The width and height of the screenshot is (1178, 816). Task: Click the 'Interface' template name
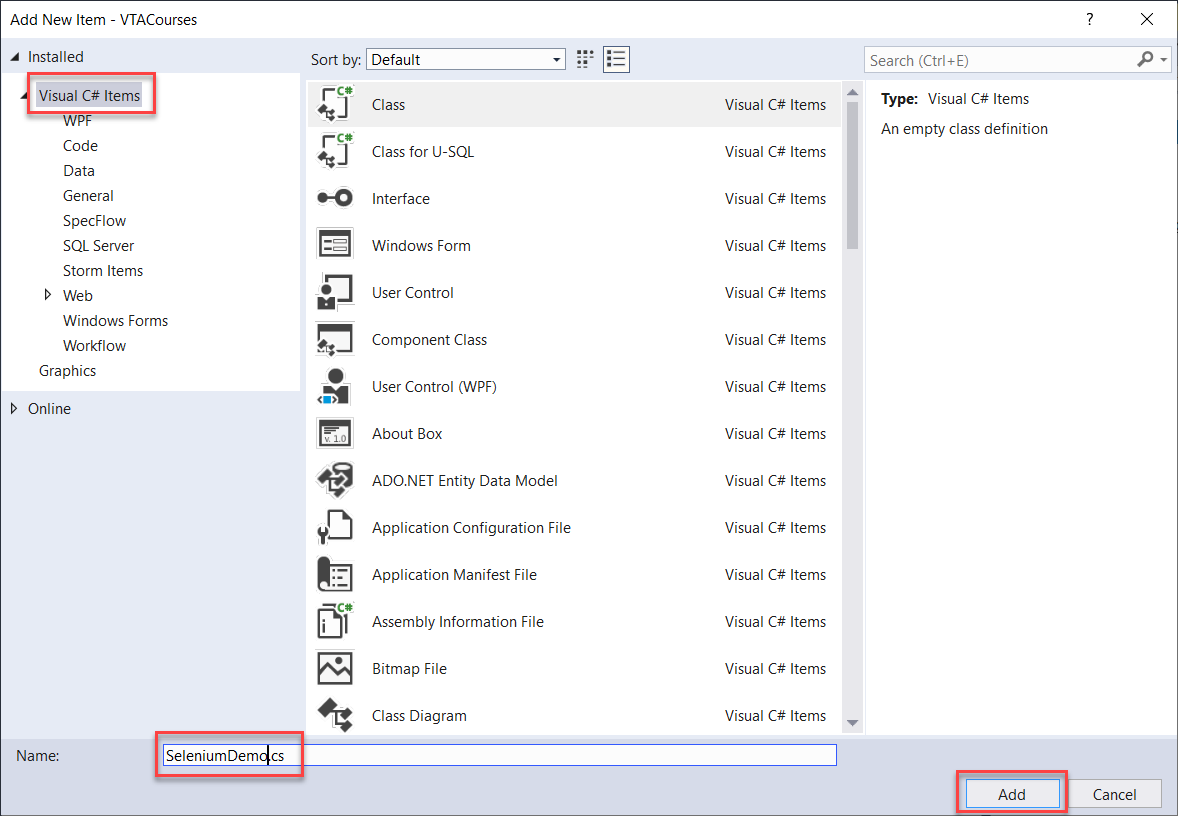click(x=401, y=198)
